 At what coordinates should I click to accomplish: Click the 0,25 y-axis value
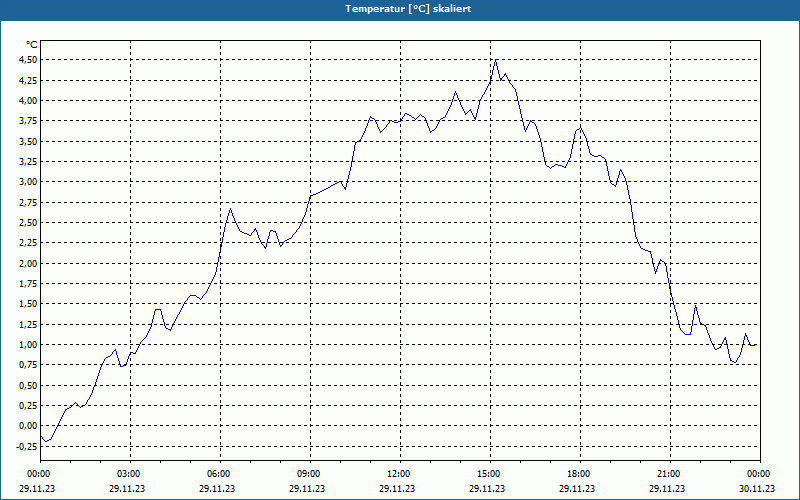[29, 406]
